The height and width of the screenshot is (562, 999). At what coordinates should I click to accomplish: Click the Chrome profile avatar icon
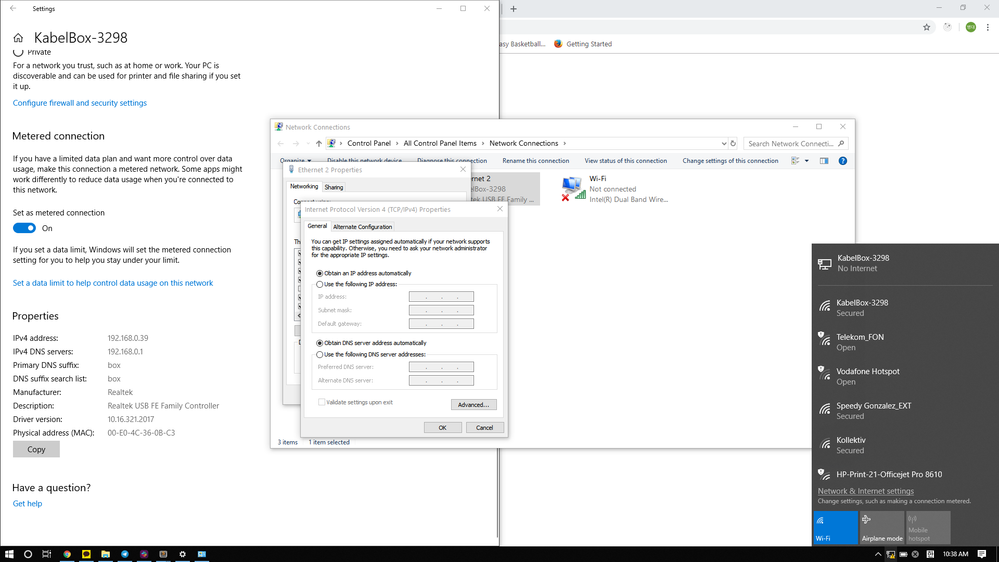tap(970, 27)
